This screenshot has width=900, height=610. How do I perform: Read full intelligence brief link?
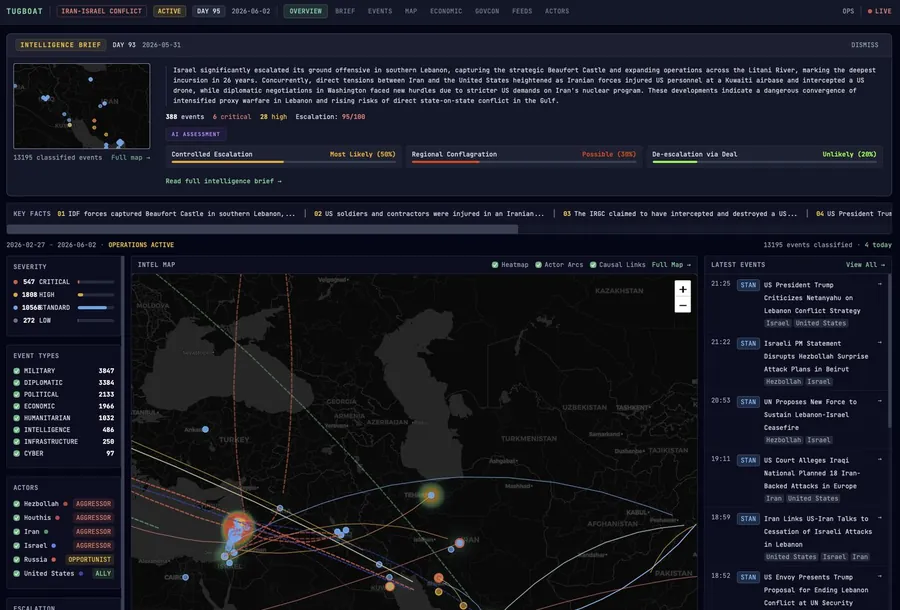[x=223, y=181]
